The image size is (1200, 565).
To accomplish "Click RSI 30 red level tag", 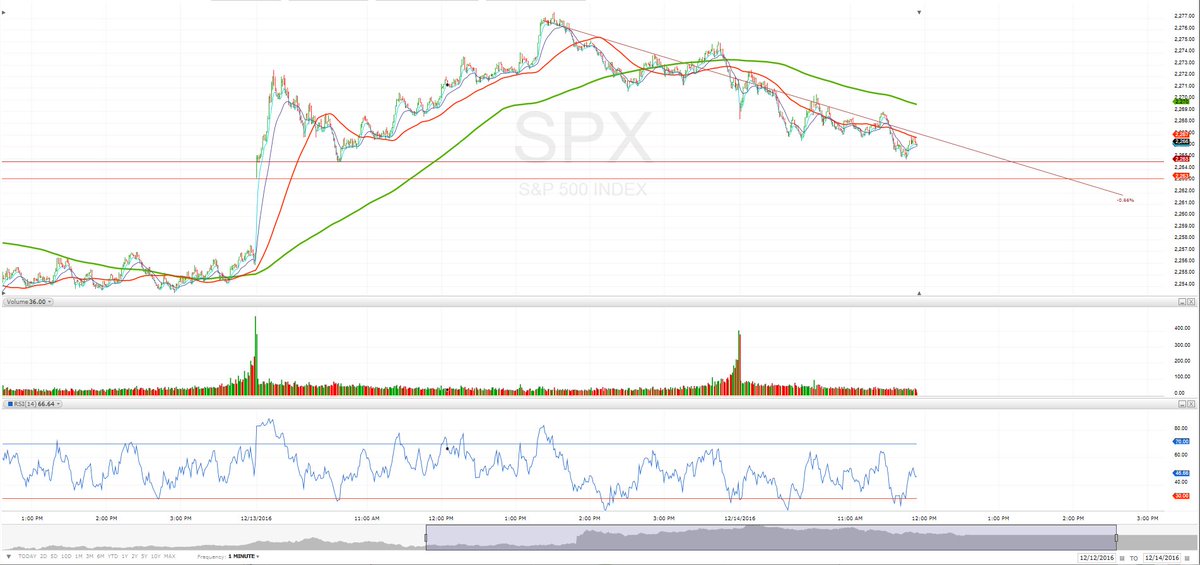I will coord(1180,496).
